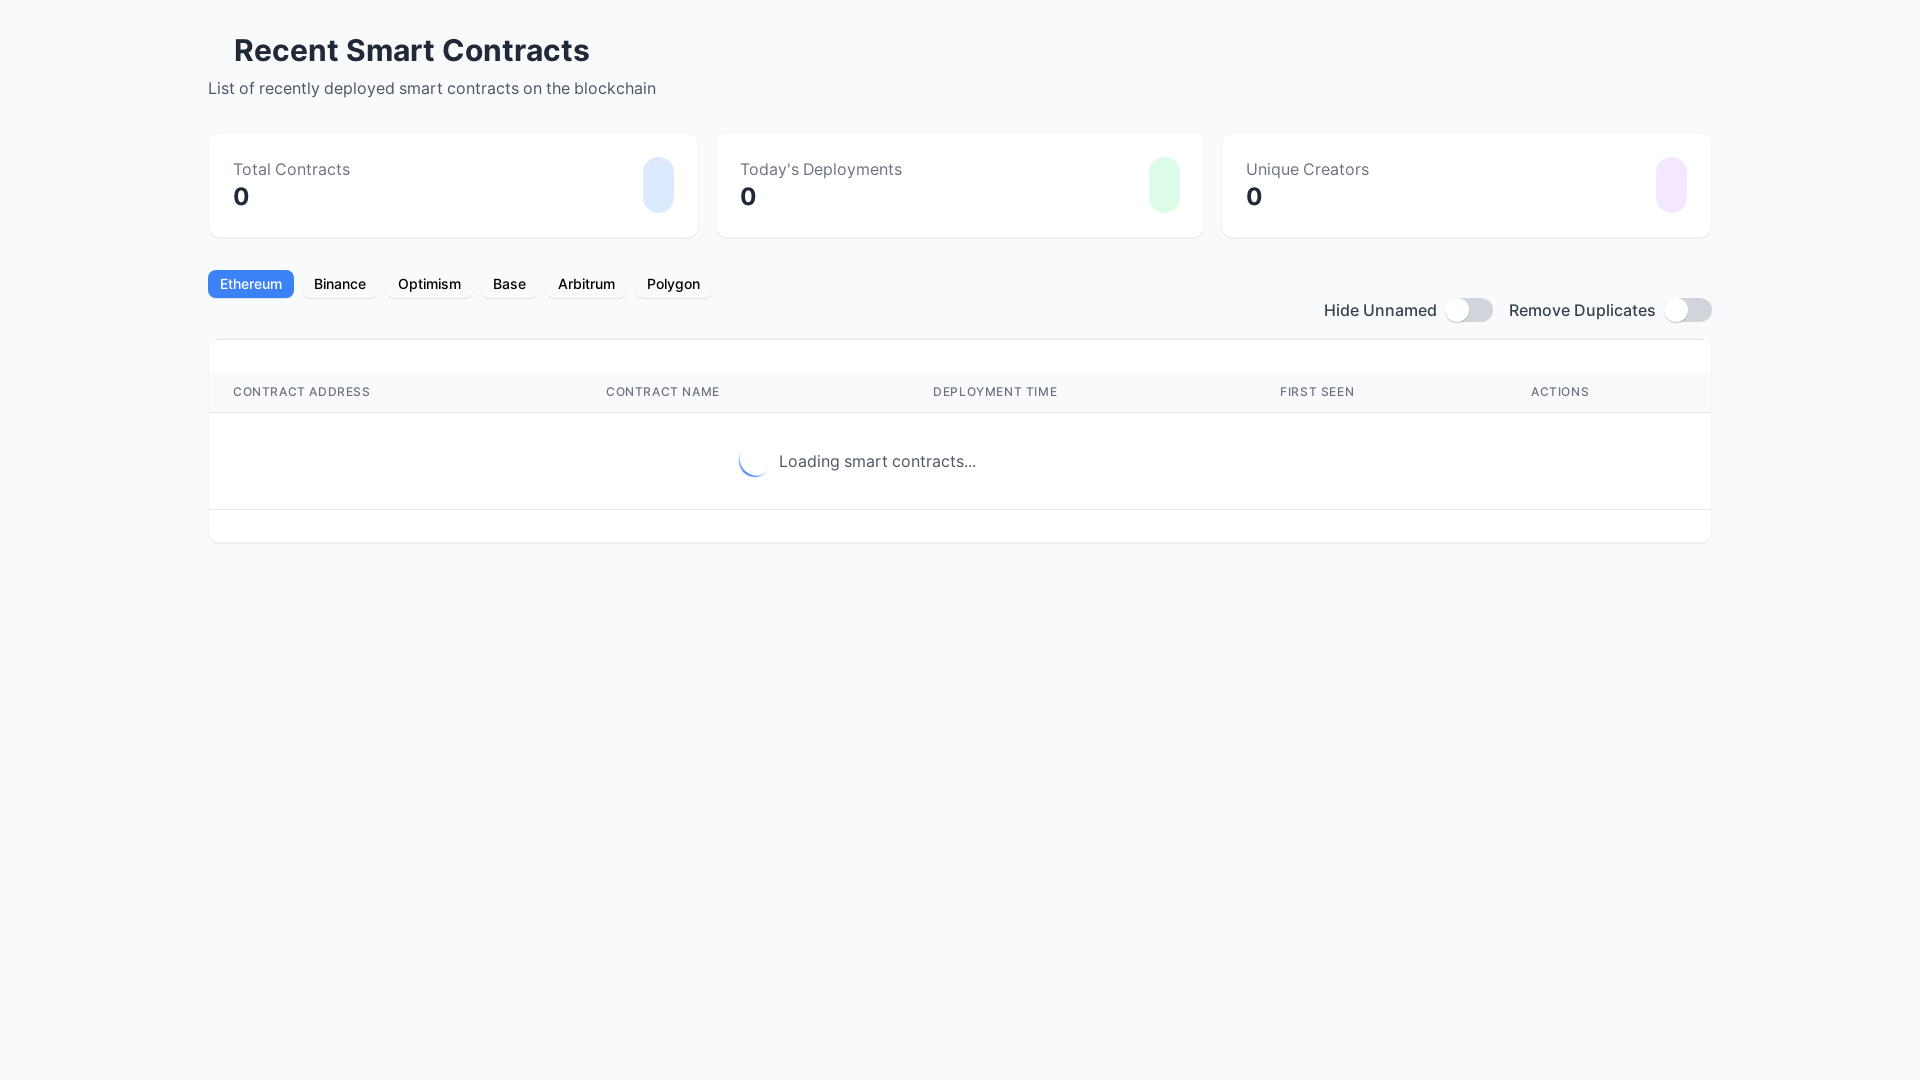This screenshot has height=1080, width=1920.
Task: Click the purple Unique Creators icon
Action: (x=1671, y=185)
